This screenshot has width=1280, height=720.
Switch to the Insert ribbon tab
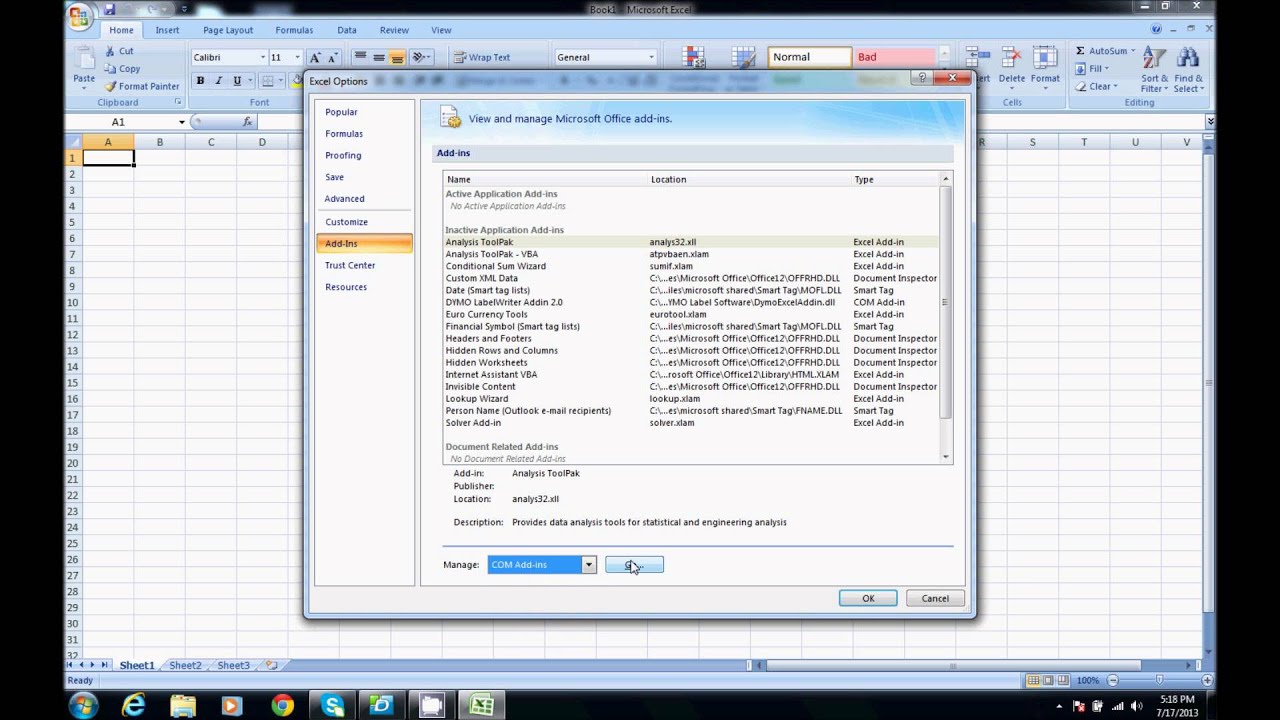click(167, 30)
